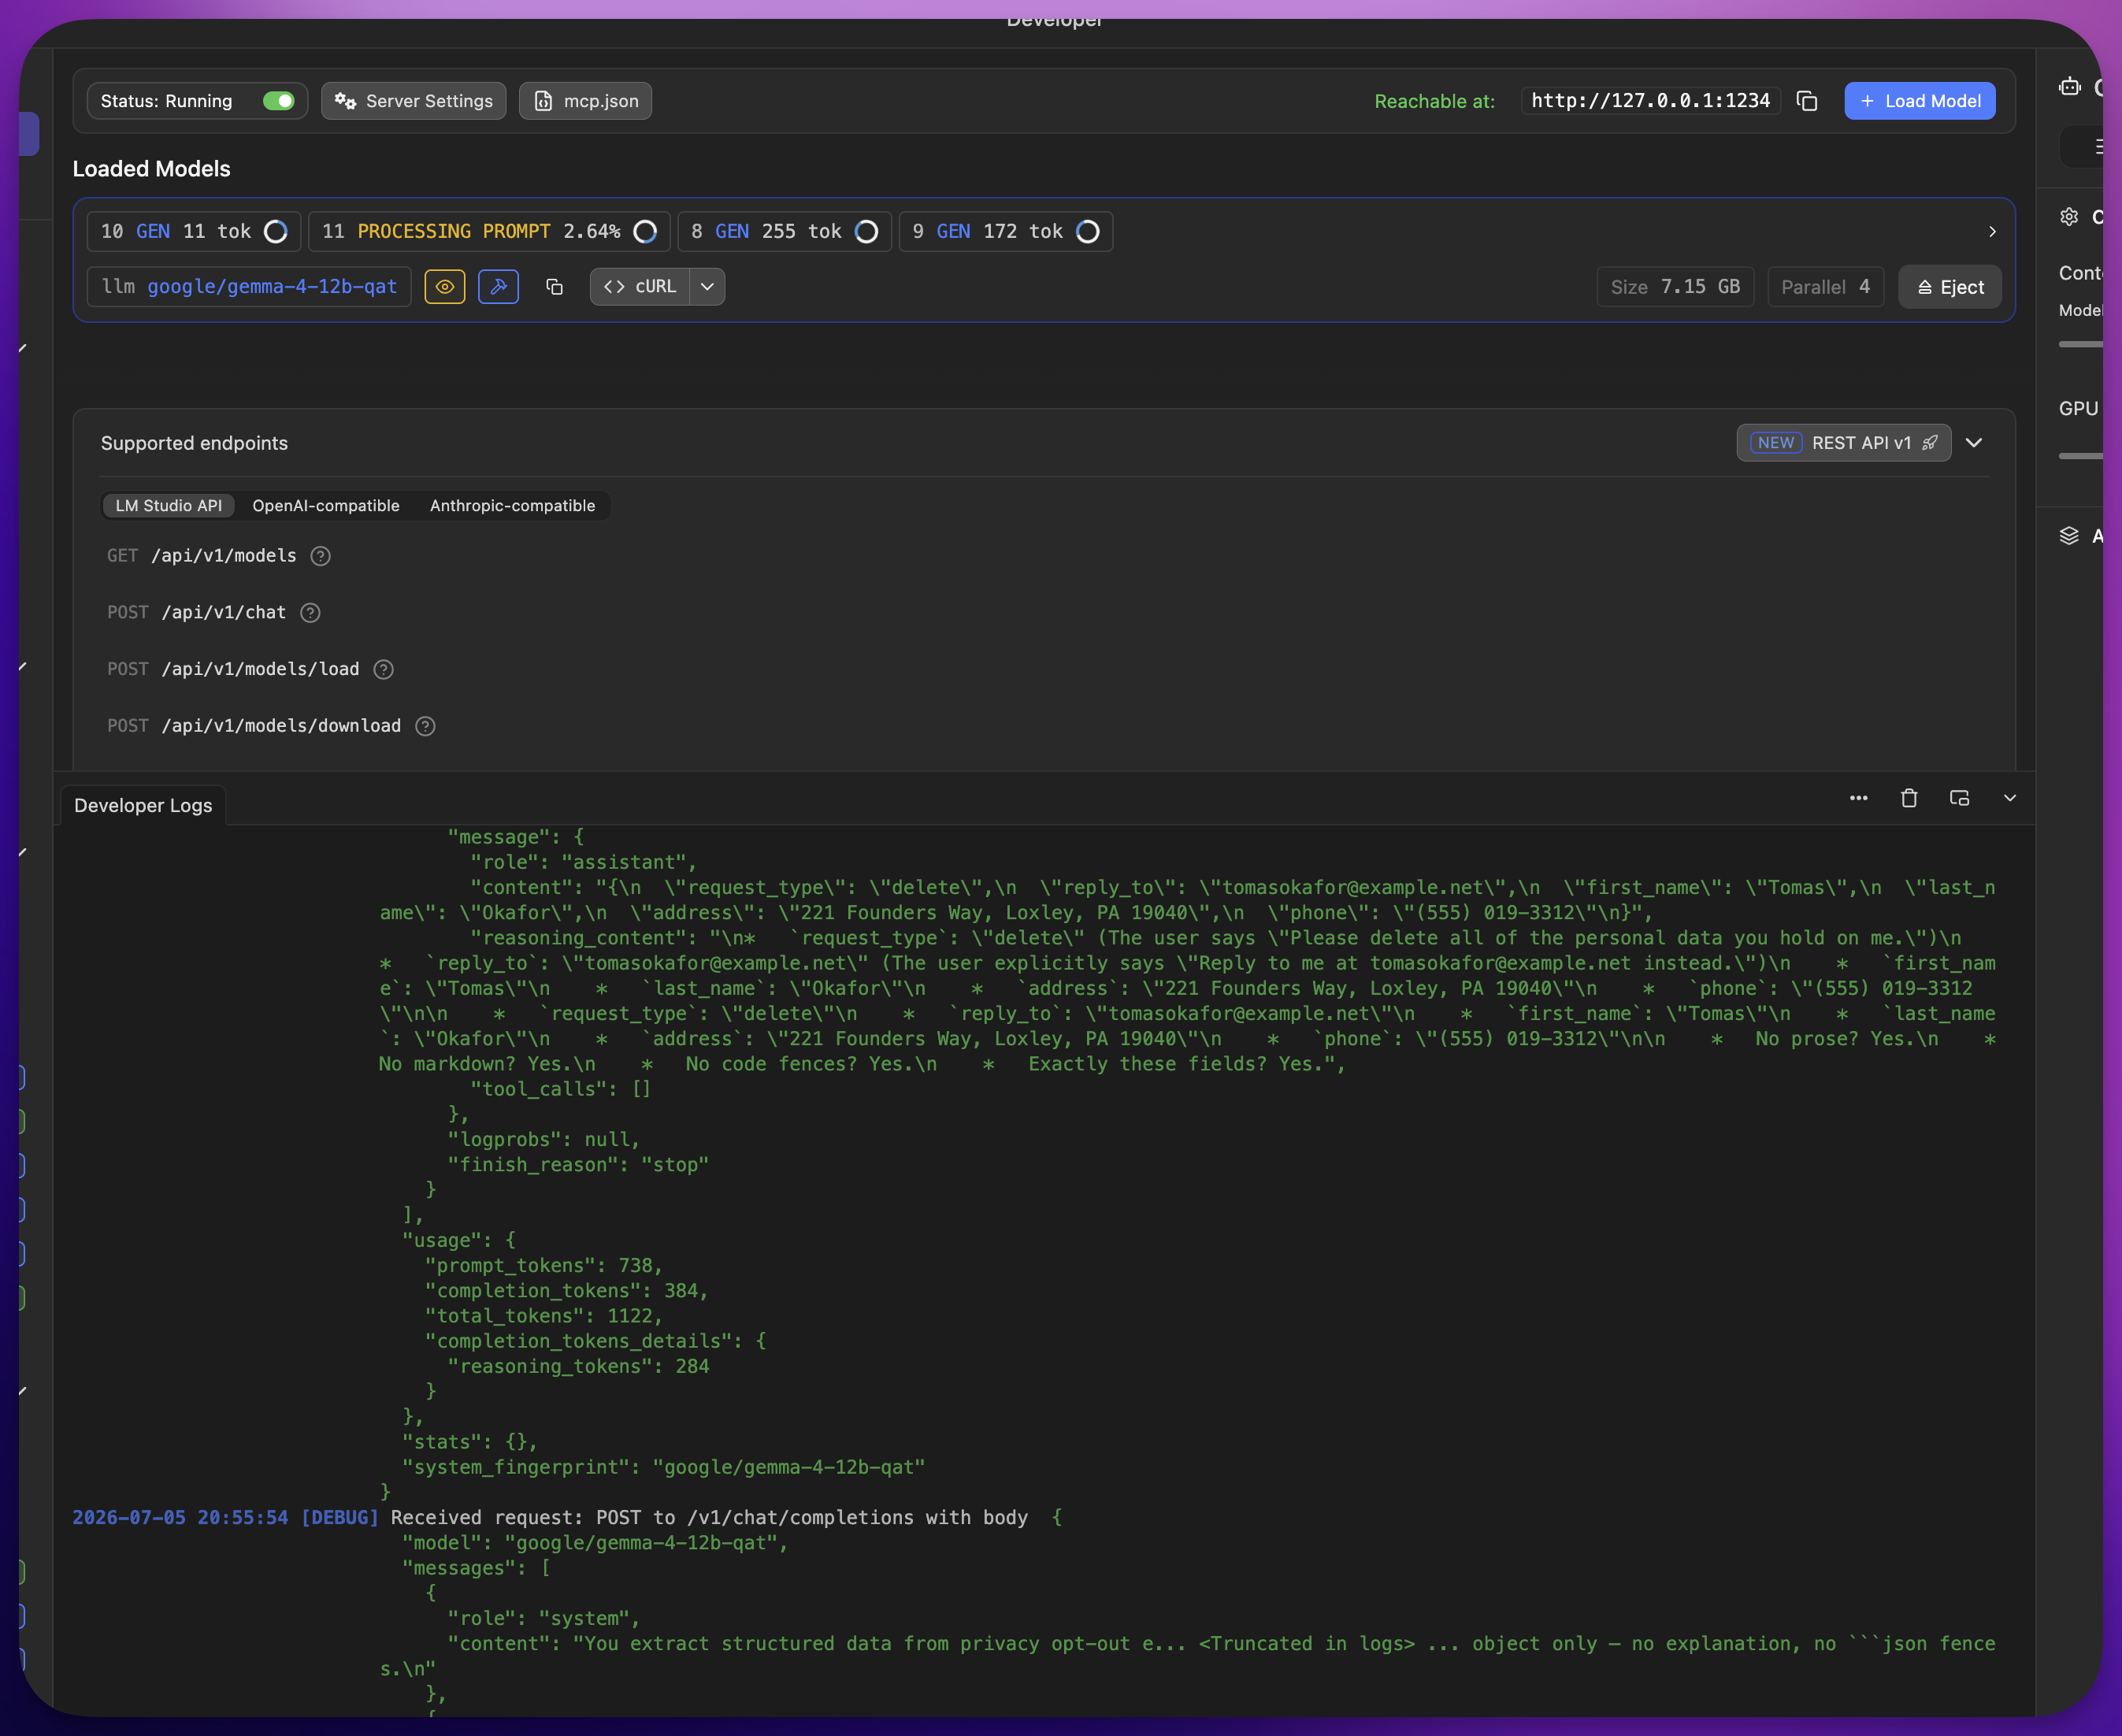Select the slot 11 PROCESSING PROMPT chip
The width and height of the screenshot is (2122, 1736).
pos(489,231)
